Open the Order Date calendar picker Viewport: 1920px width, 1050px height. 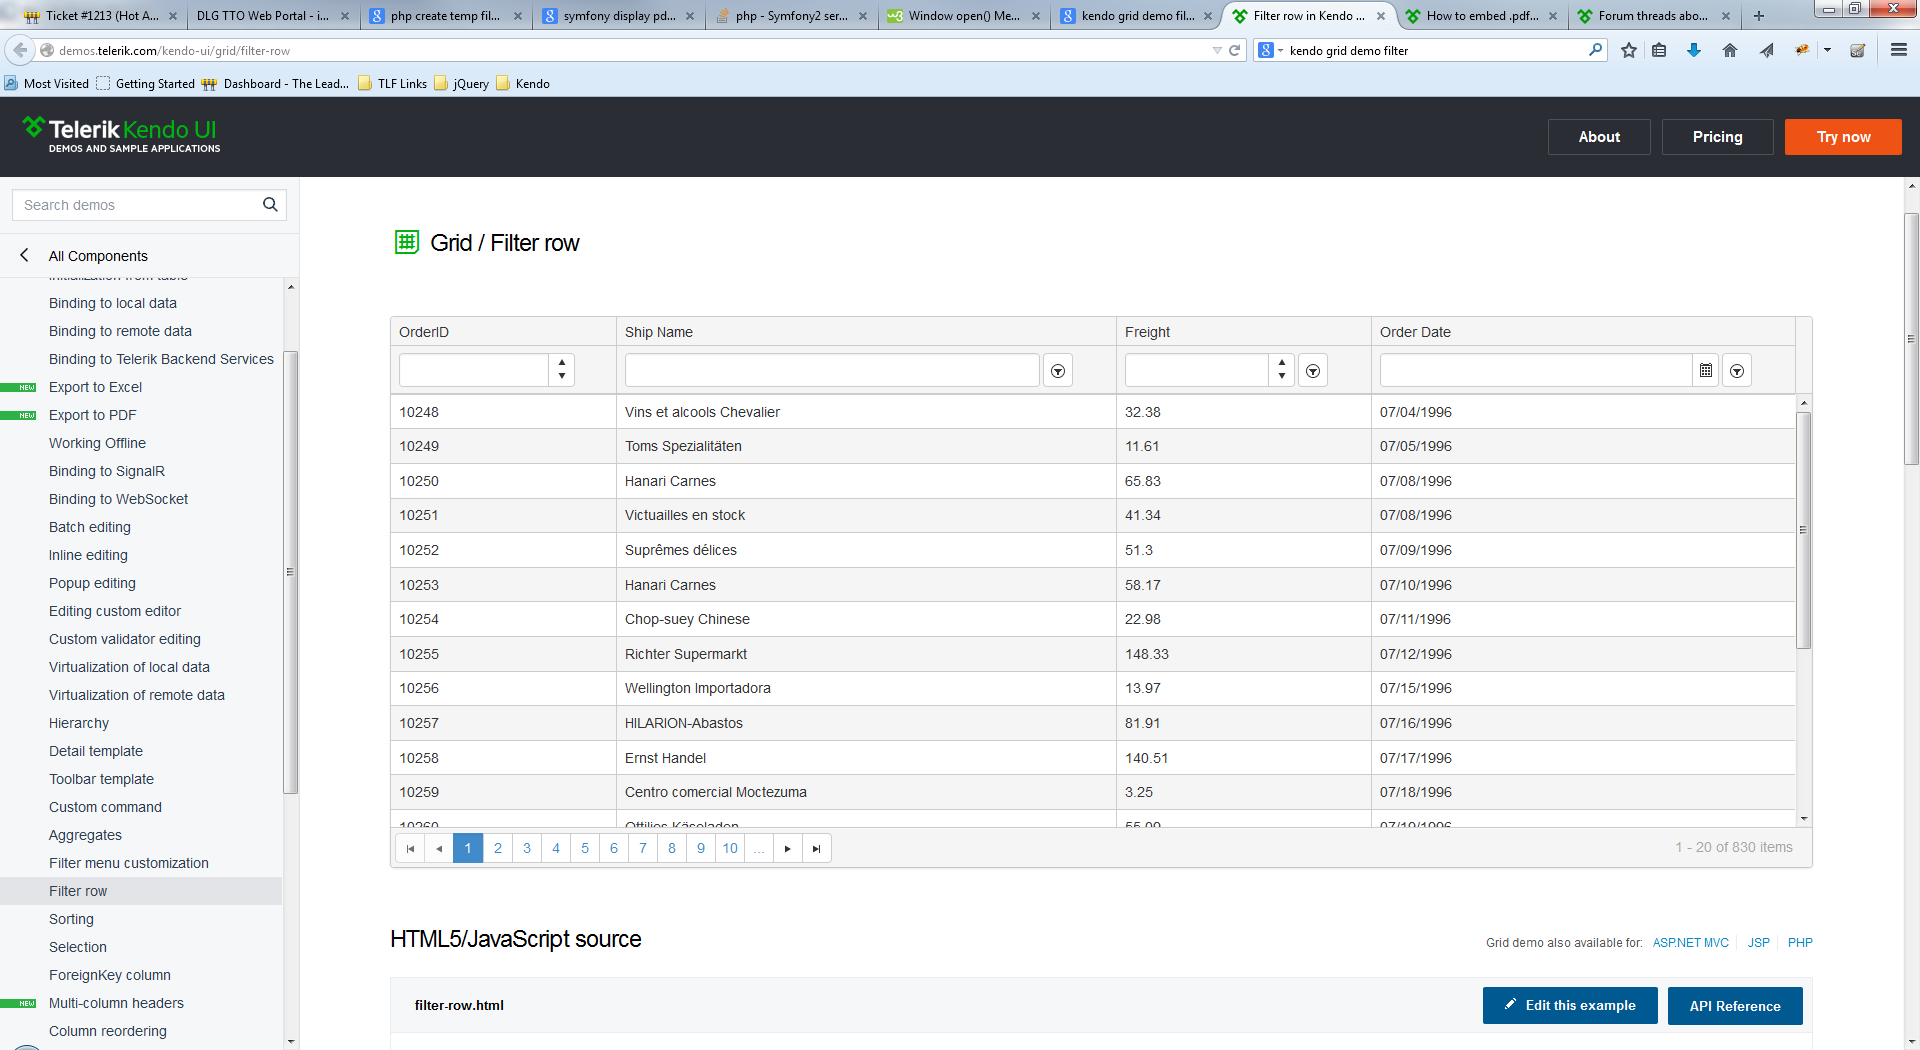coord(1706,371)
